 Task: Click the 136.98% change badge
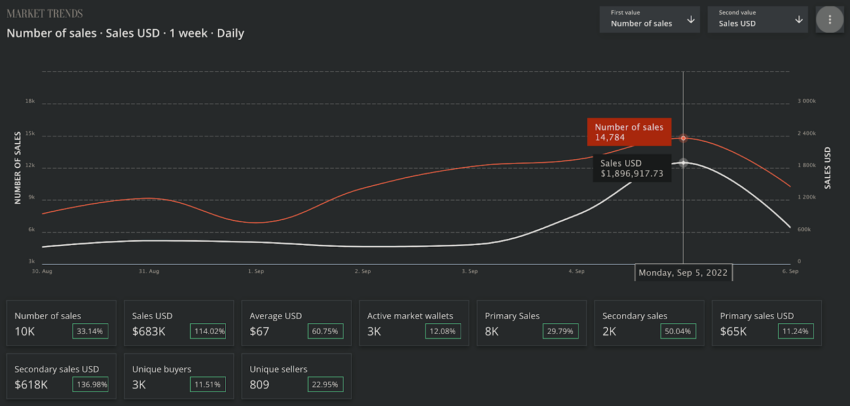(91, 384)
